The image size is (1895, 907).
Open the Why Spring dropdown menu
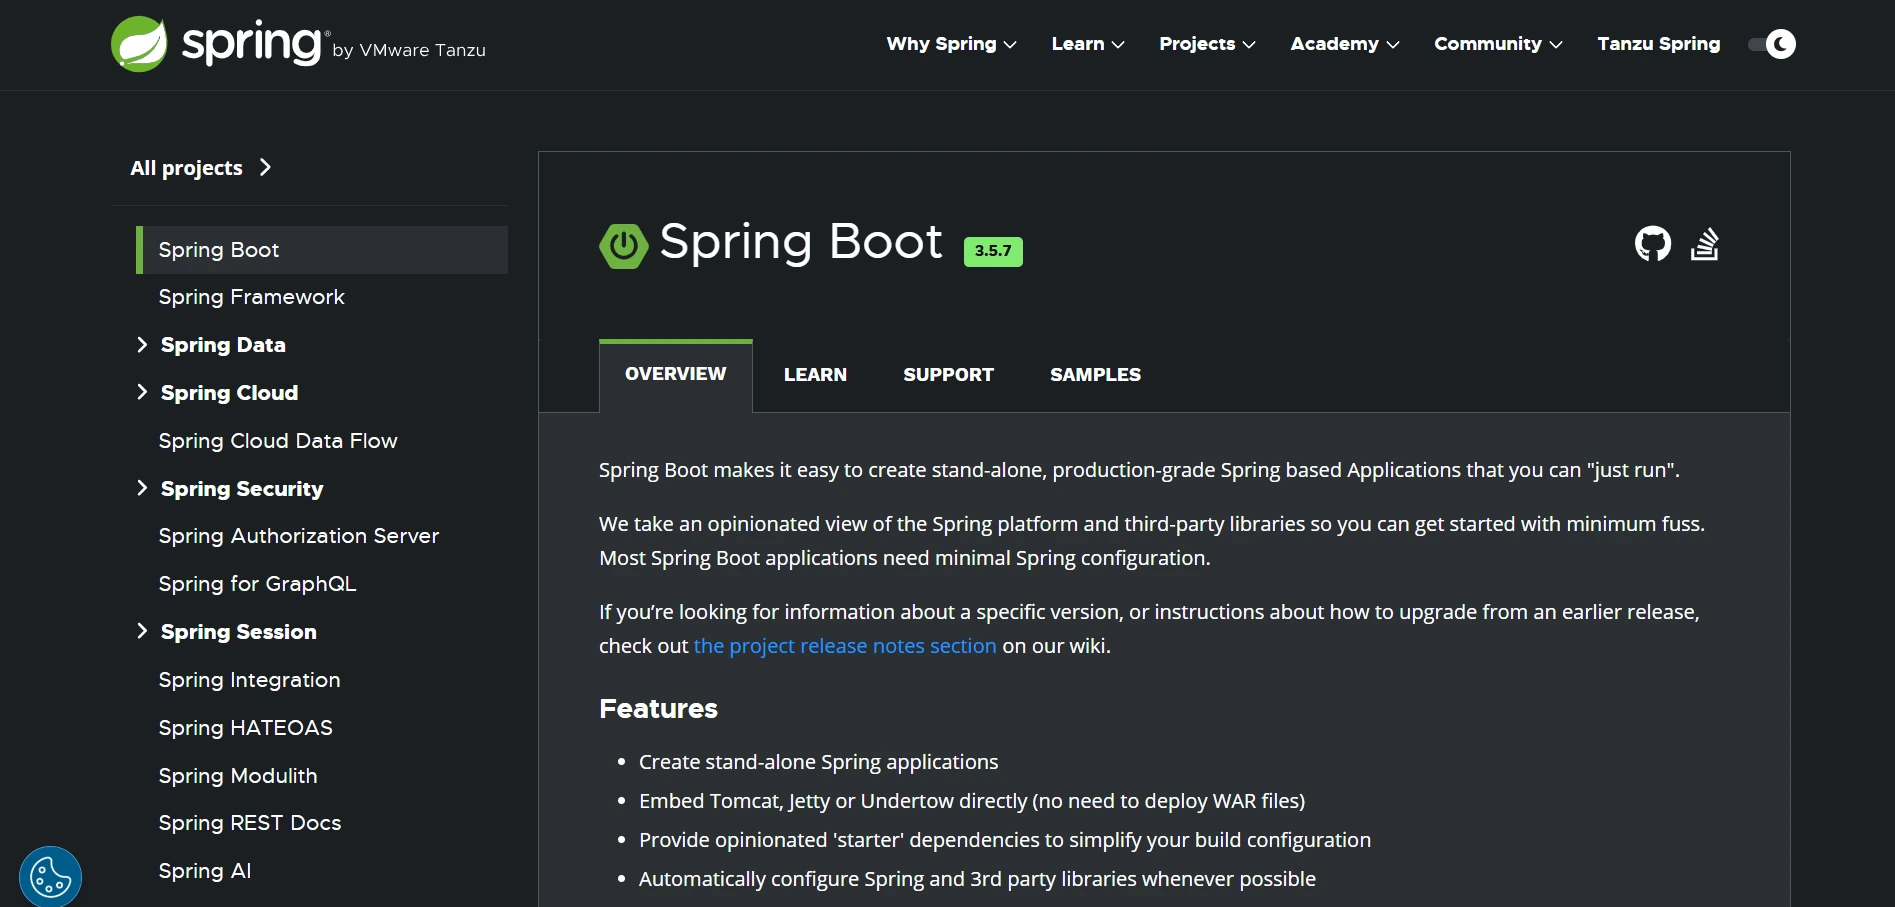click(950, 44)
